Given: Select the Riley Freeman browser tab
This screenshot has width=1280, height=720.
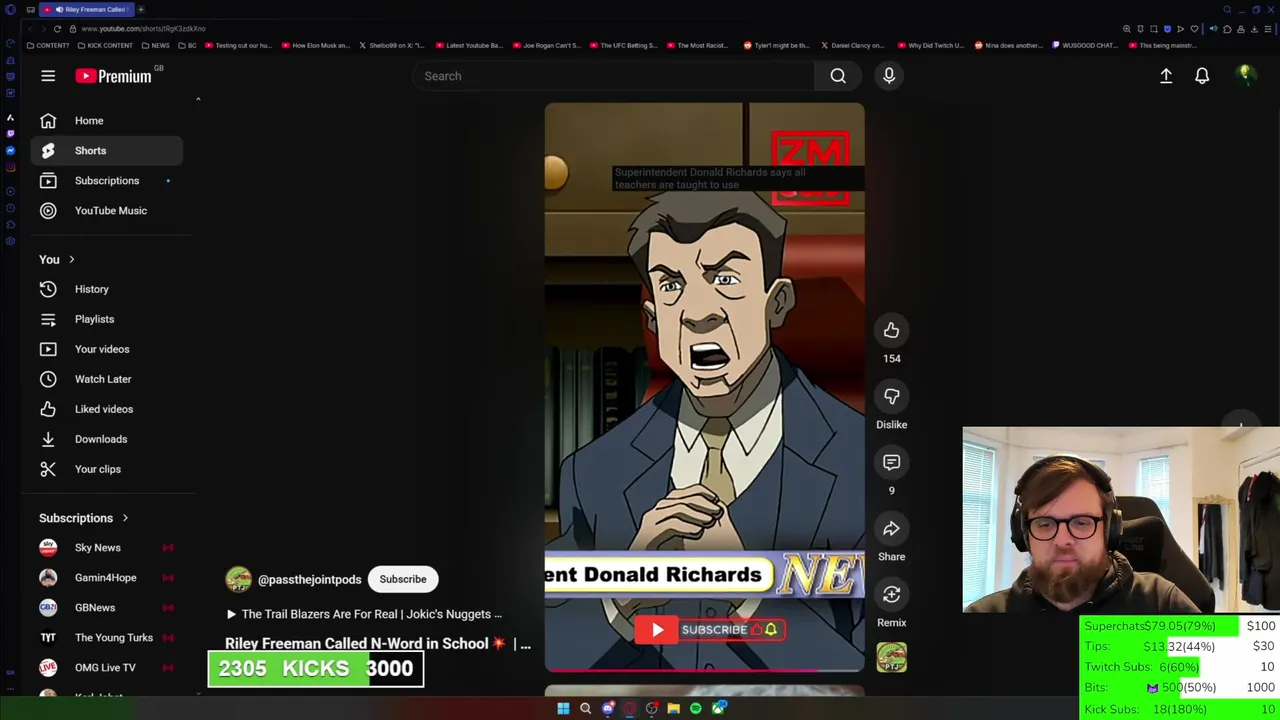Looking at the screenshot, I should coord(85,9).
